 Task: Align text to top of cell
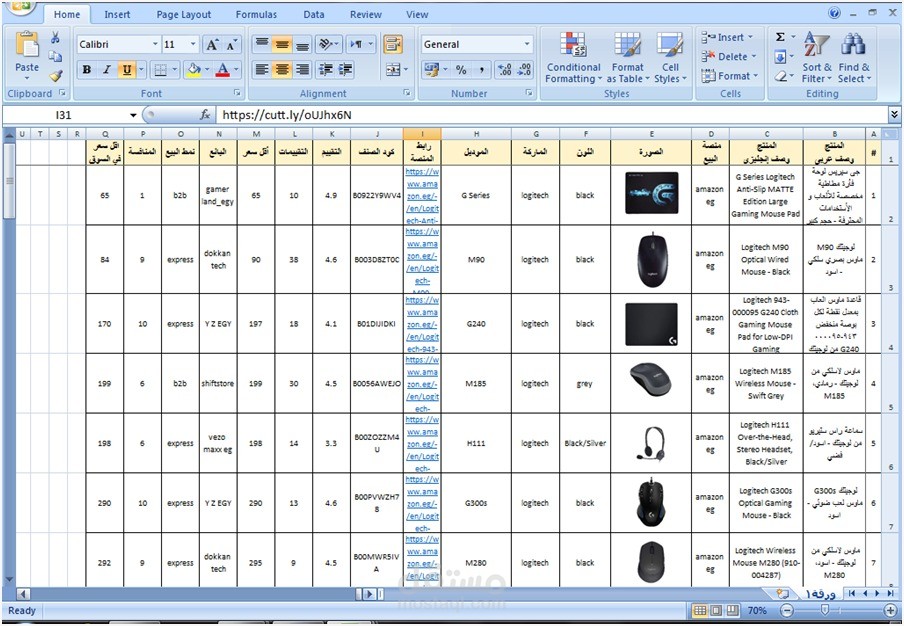pos(262,44)
